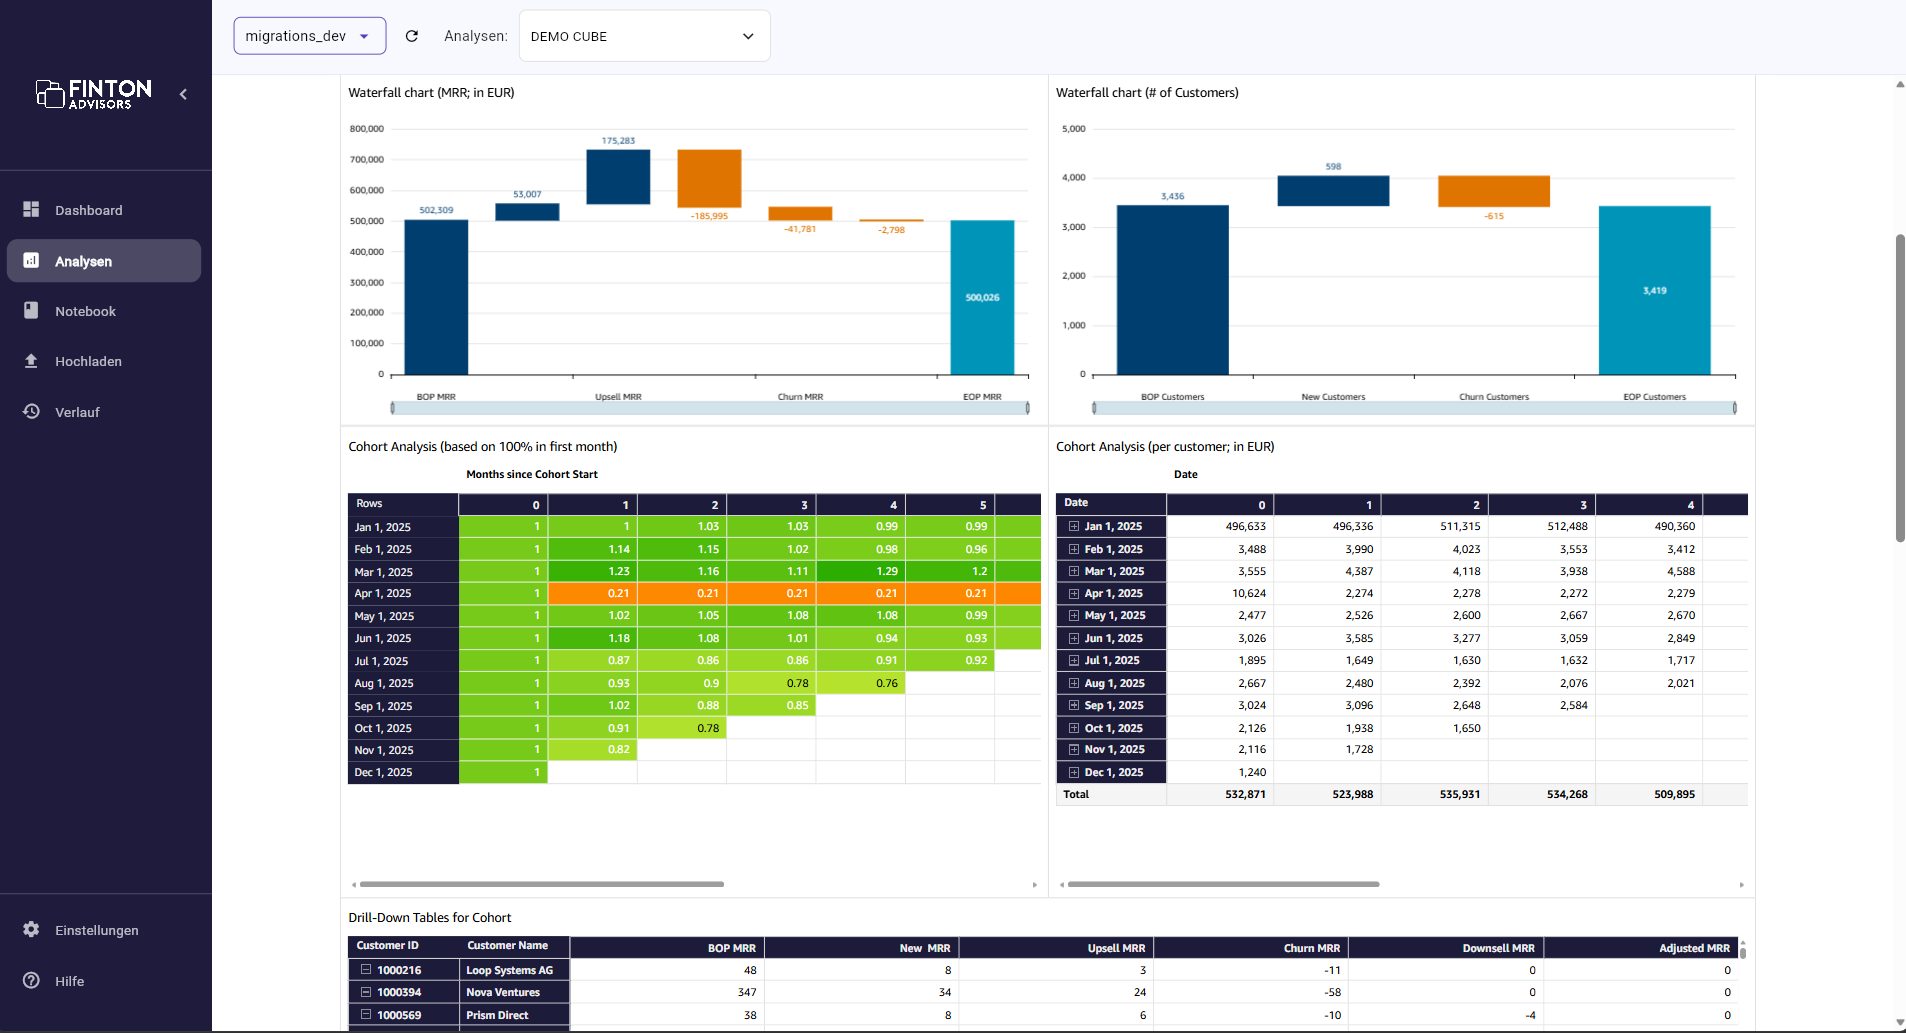Viewport: 1906px width, 1033px height.
Task: Expand the May 1, 2025 cohort row
Action: click(1074, 615)
